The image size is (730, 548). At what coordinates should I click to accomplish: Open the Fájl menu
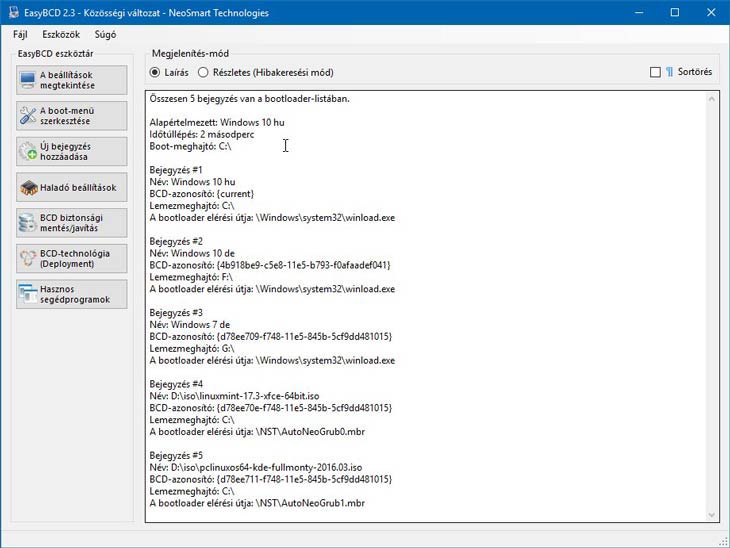pos(20,34)
